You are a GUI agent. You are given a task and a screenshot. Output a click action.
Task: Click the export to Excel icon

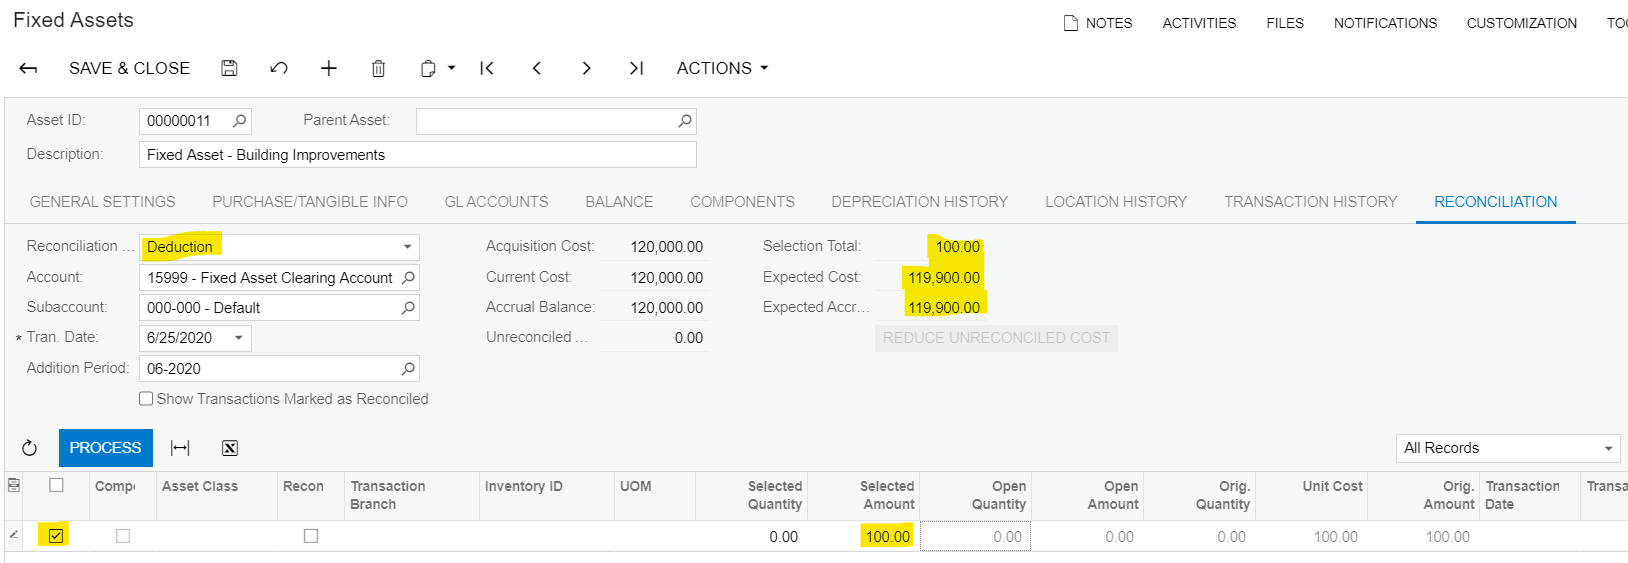(x=230, y=448)
